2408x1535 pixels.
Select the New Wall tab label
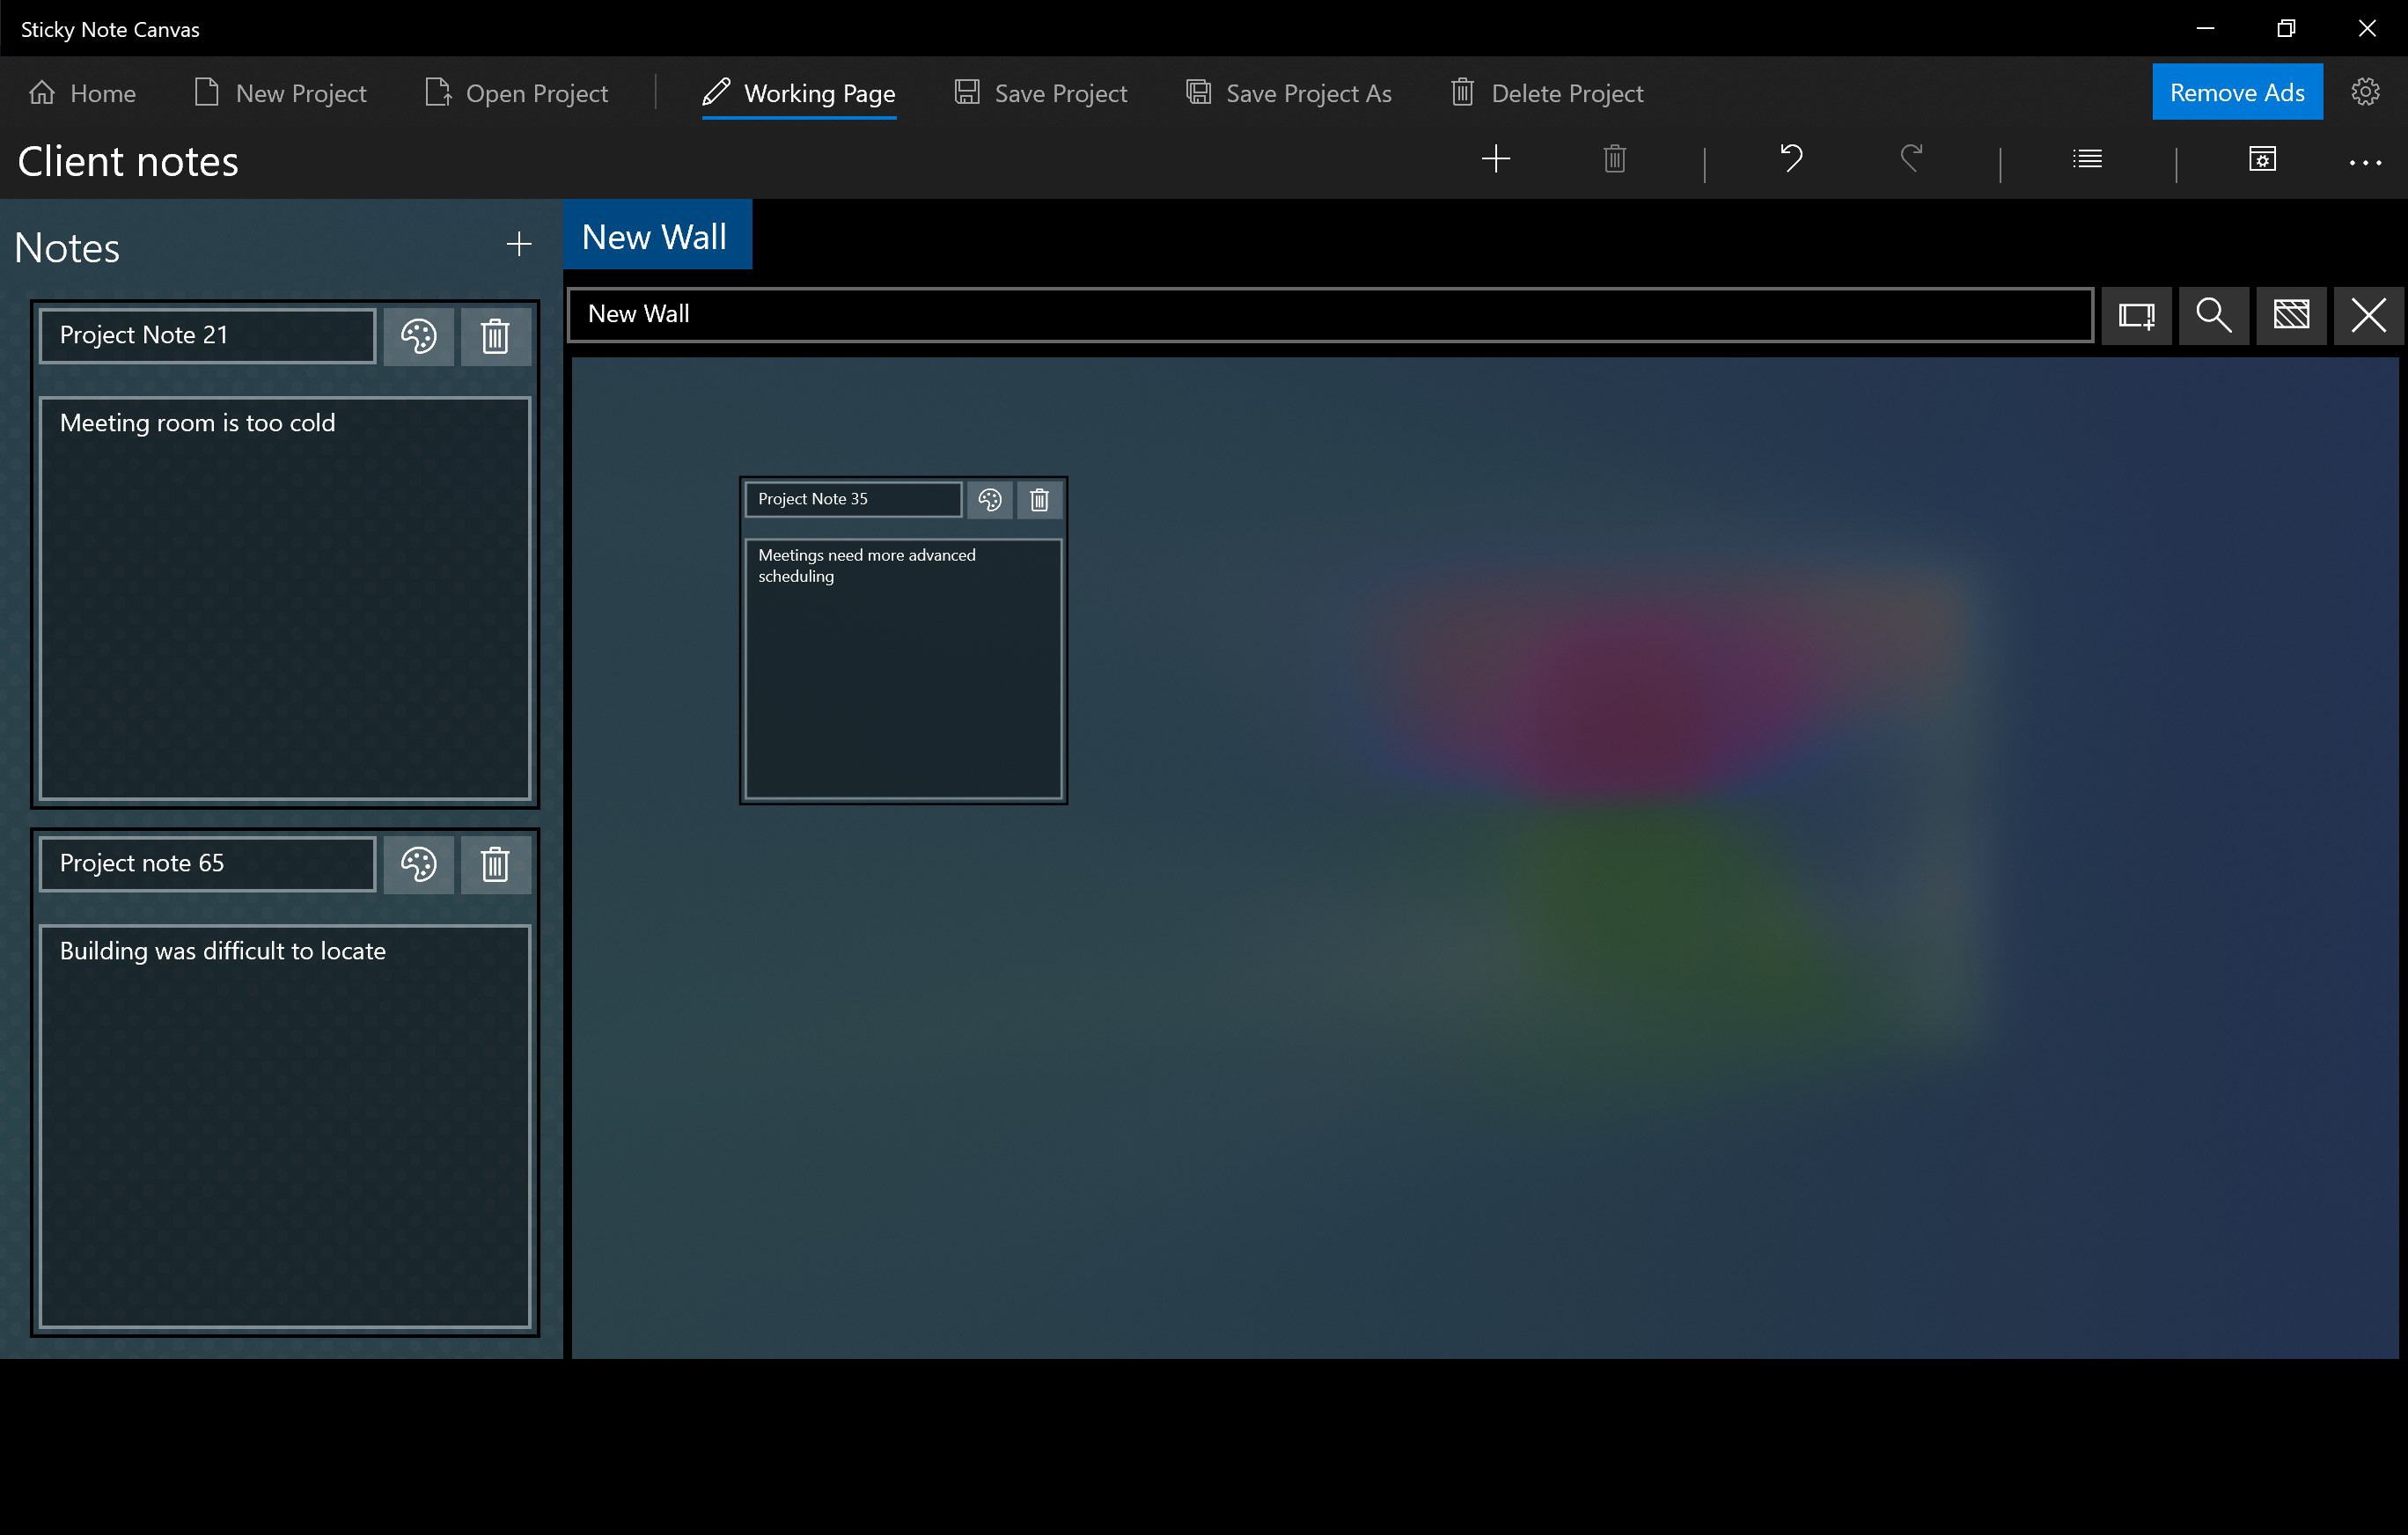655,233
